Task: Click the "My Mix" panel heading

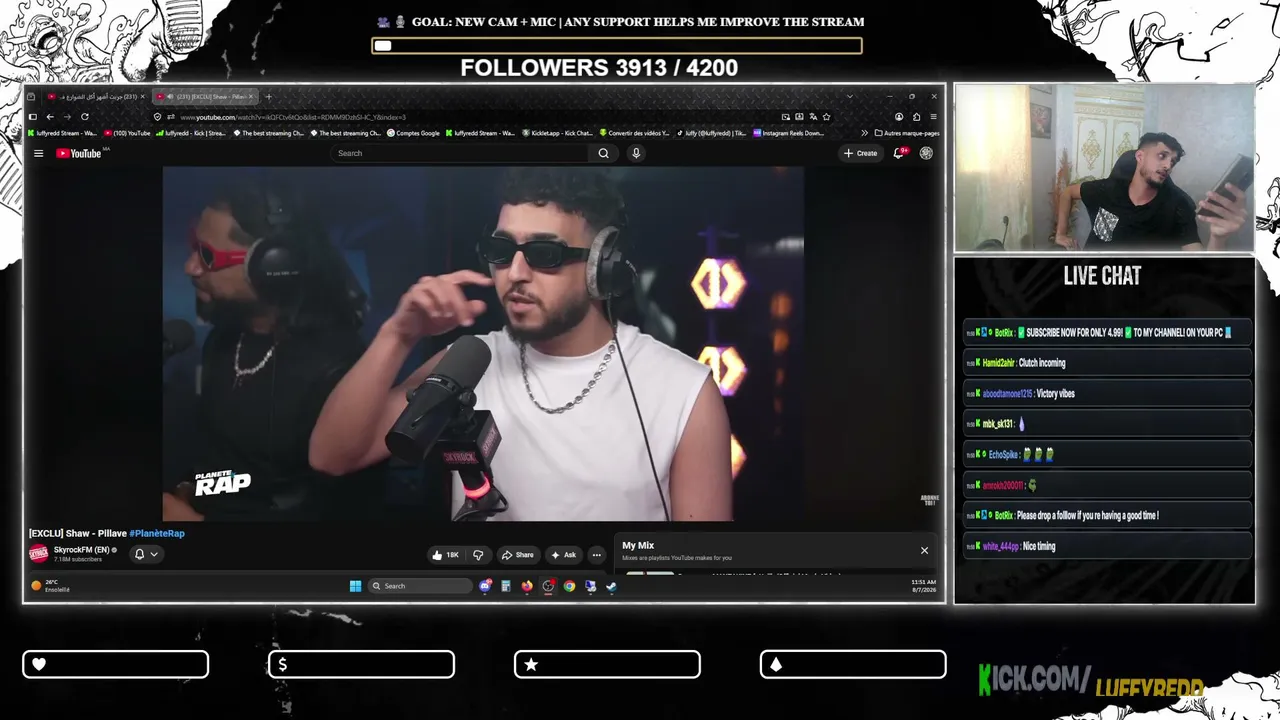Action: point(638,546)
